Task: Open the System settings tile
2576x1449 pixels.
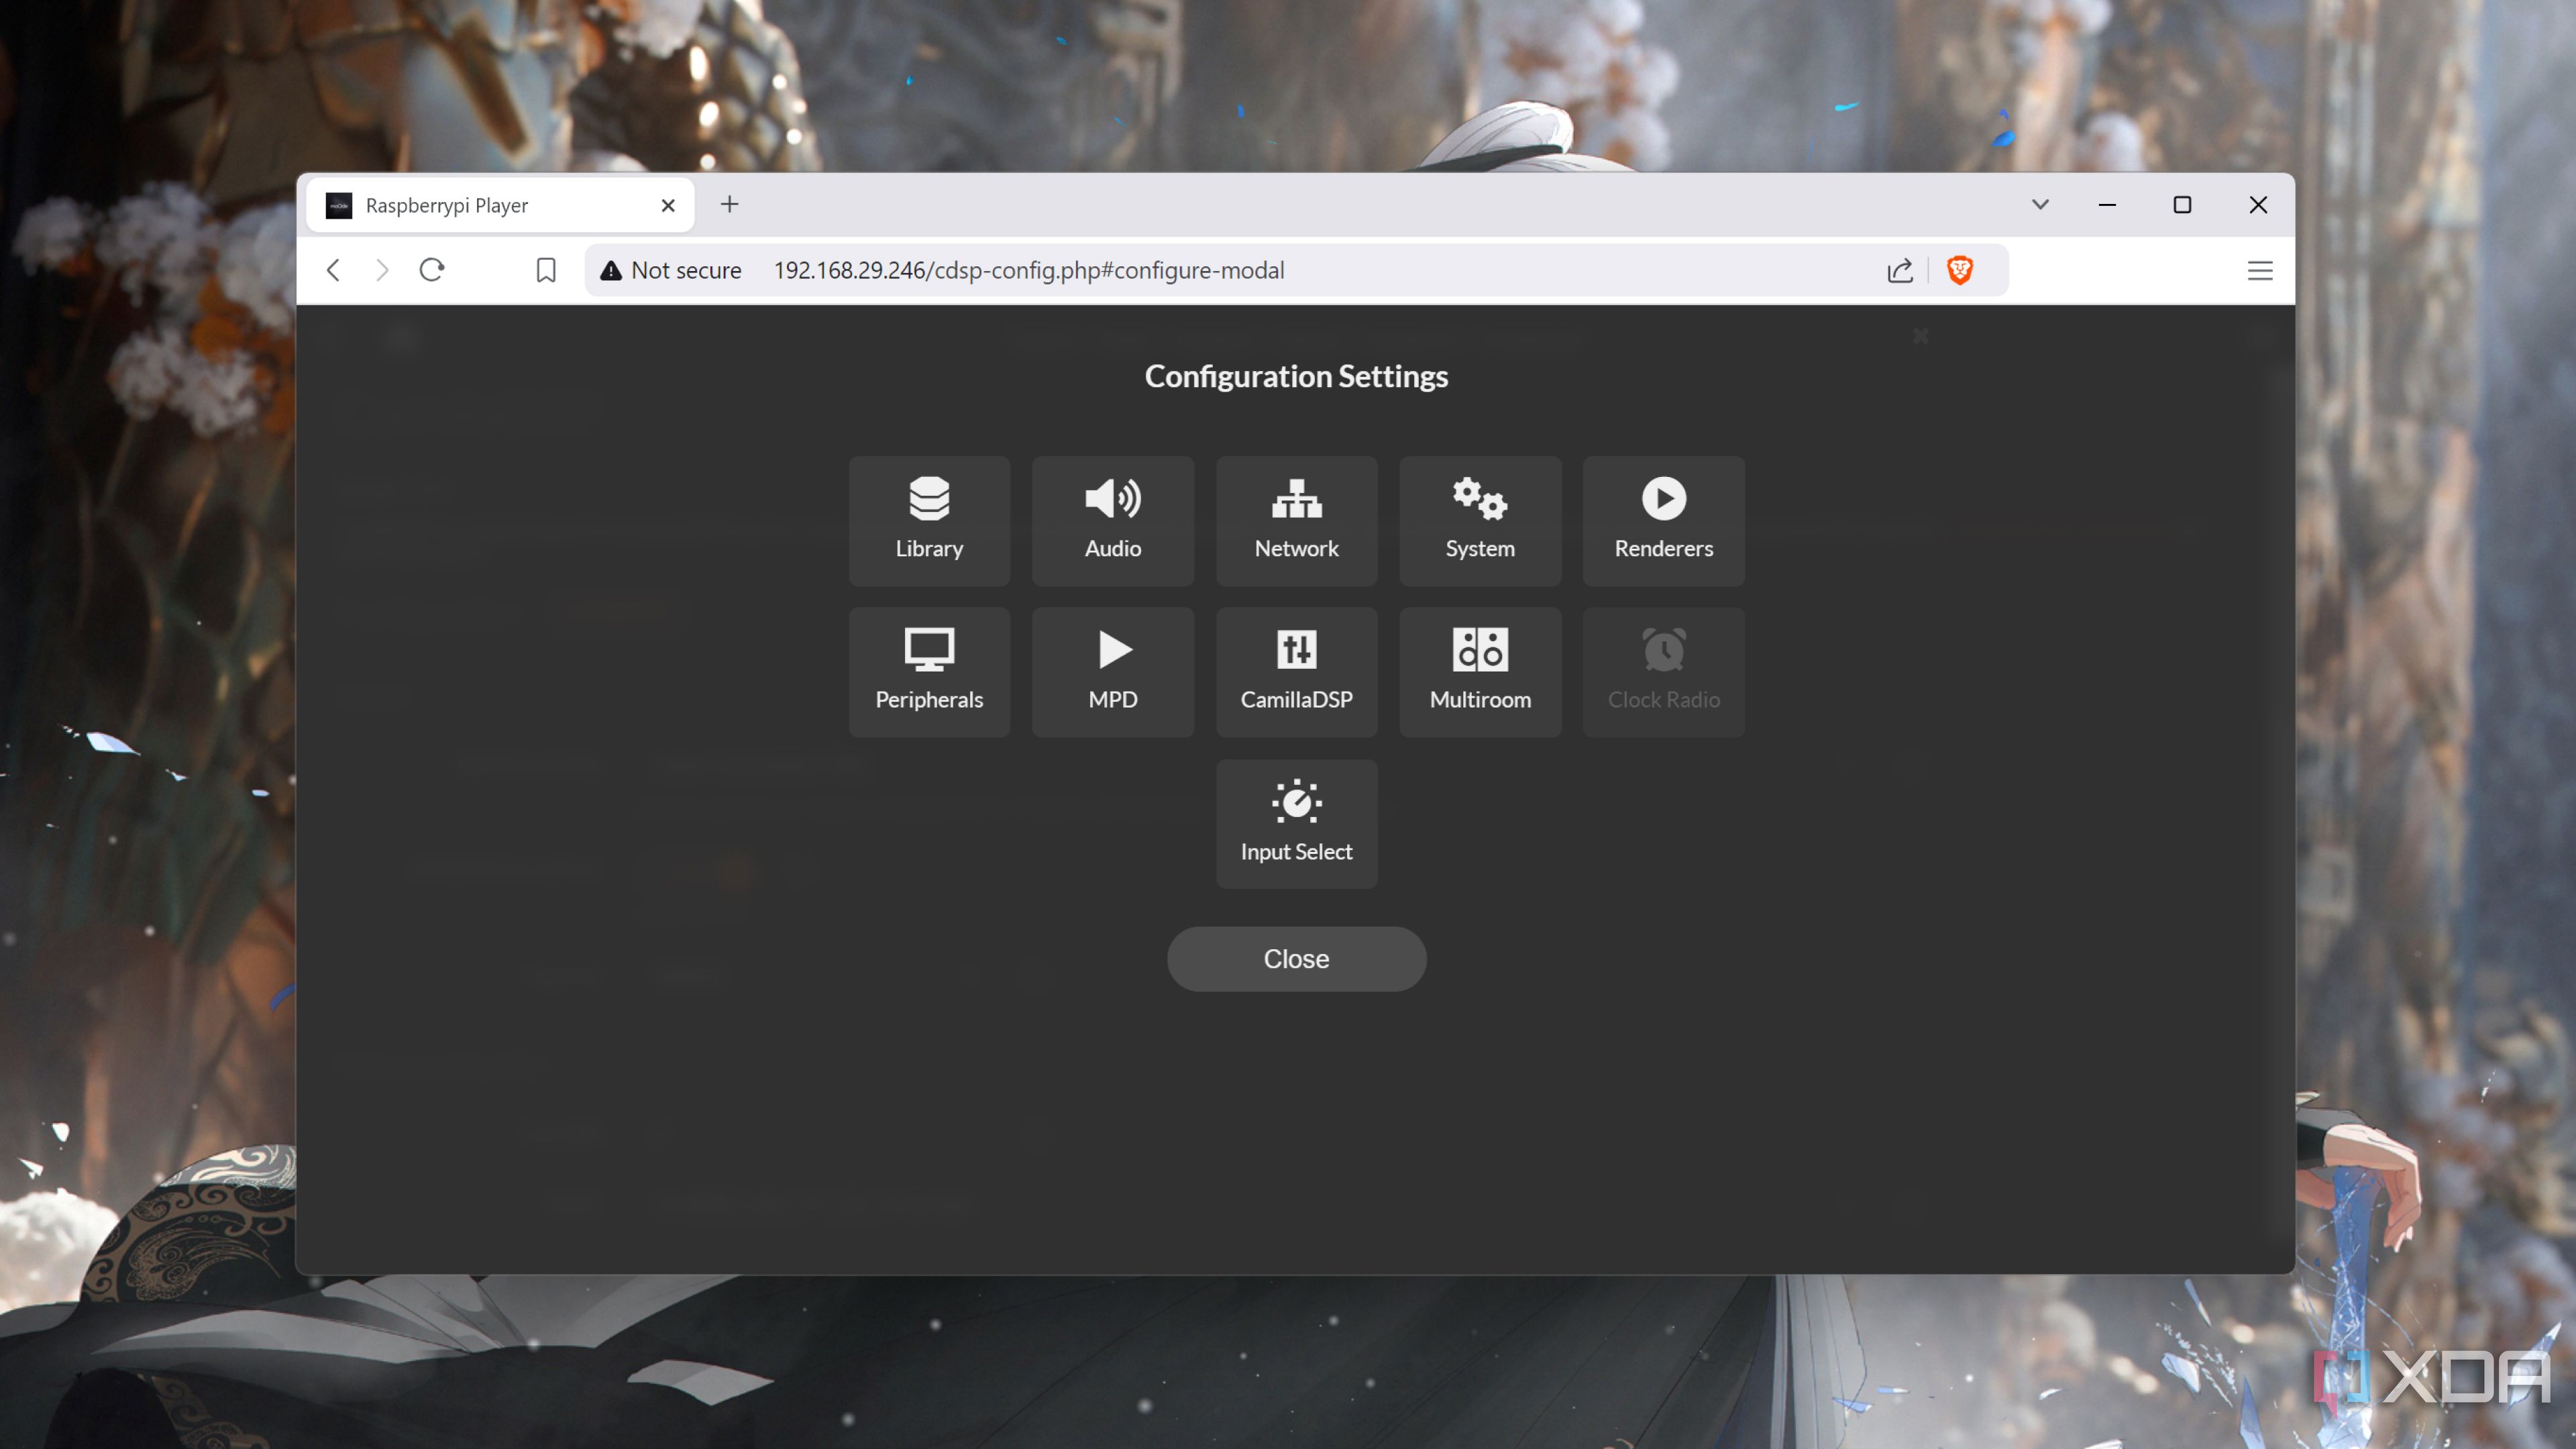Action: tap(1480, 520)
